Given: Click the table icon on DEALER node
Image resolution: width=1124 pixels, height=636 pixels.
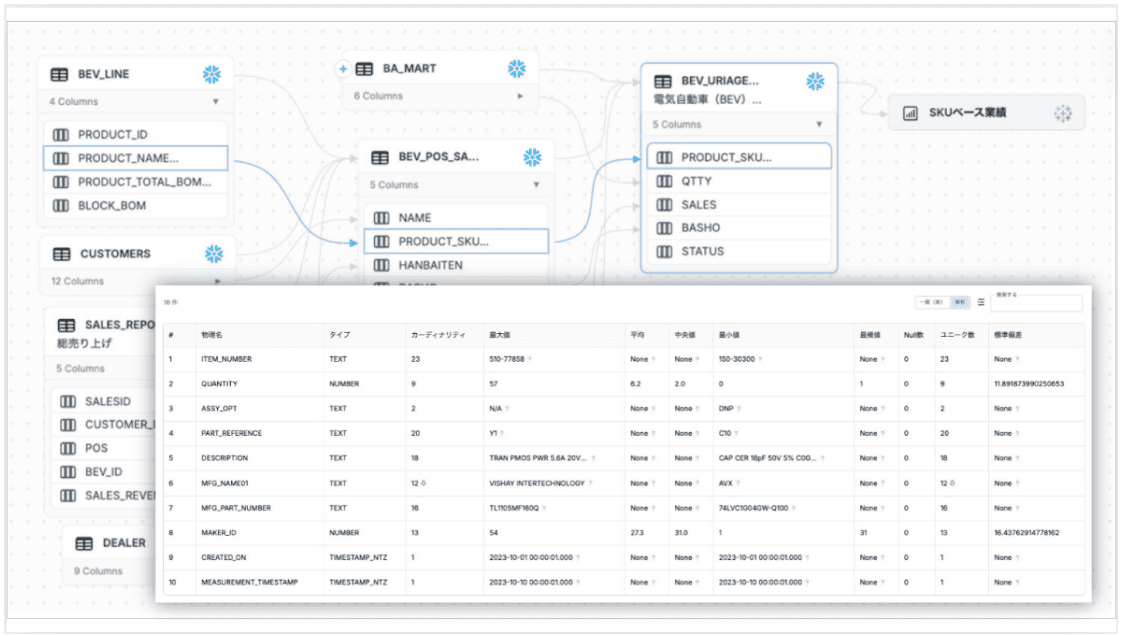Looking at the screenshot, I should pyautogui.click(x=84, y=543).
